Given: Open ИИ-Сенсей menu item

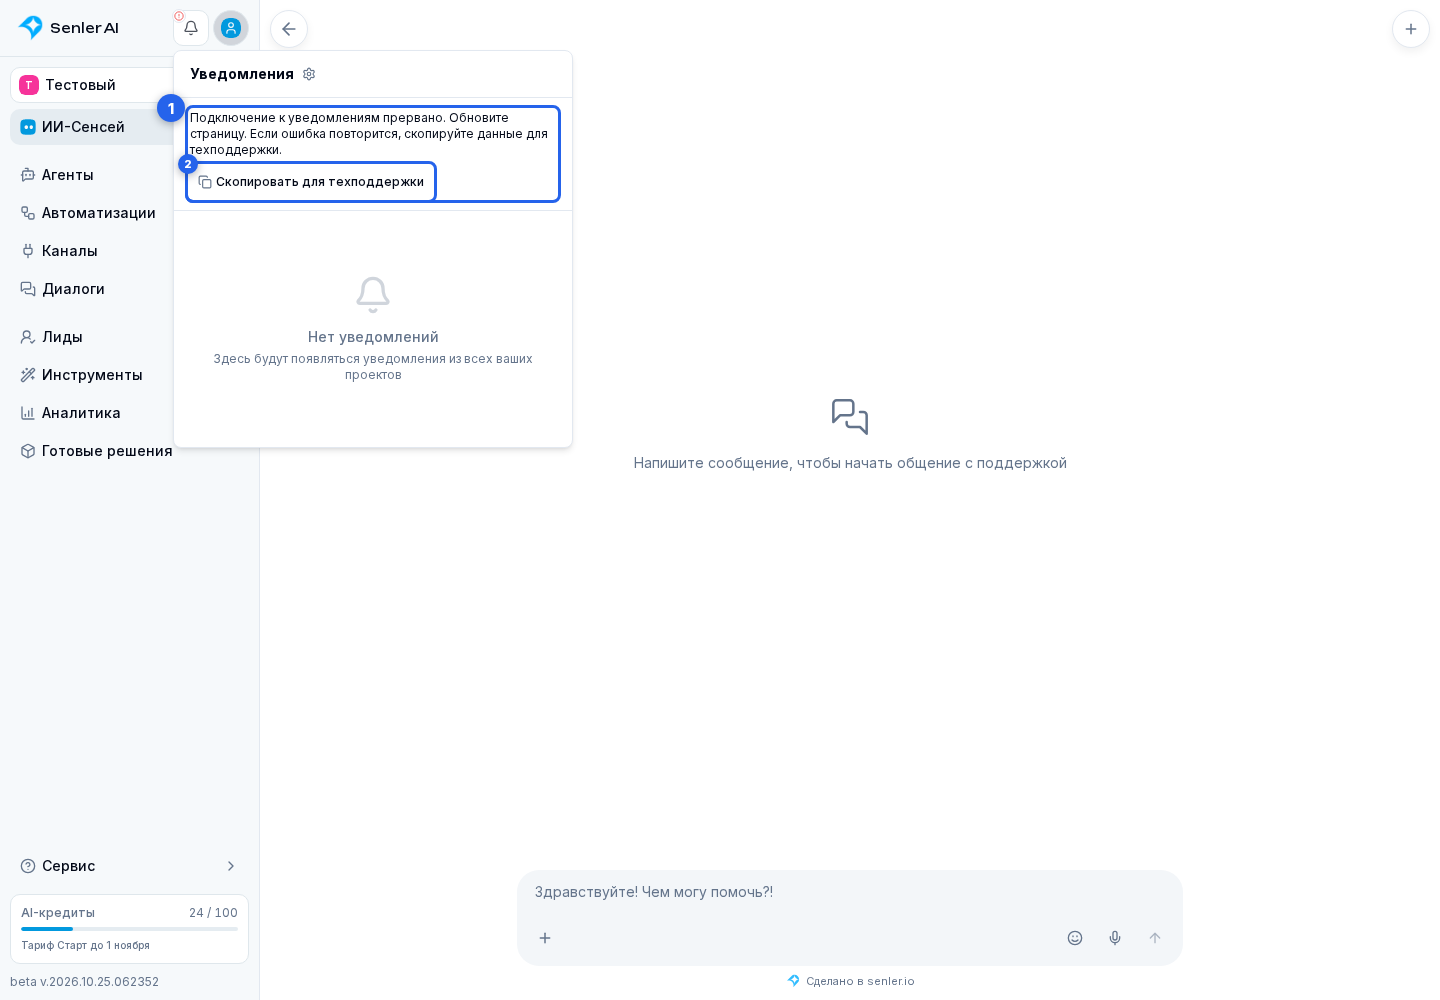Looking at the screenshot, I should (92, 127).
